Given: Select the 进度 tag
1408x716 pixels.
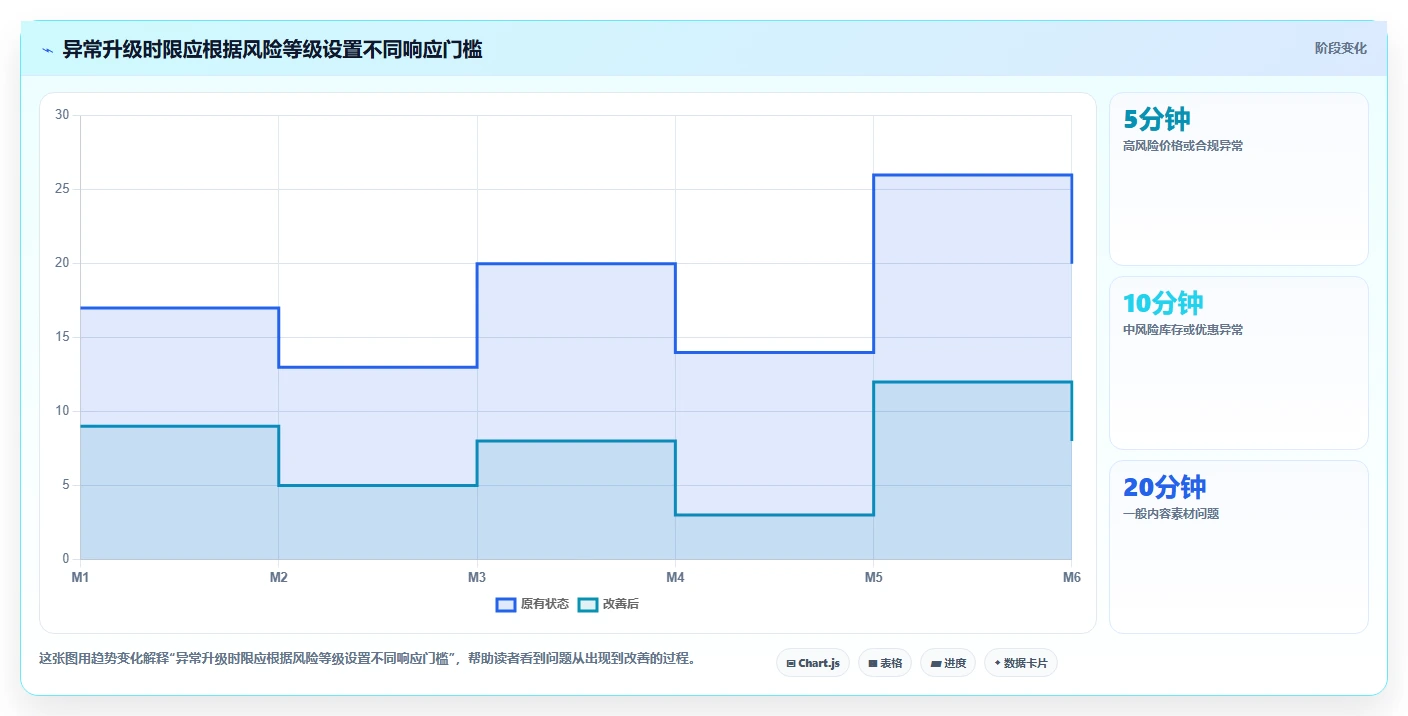Looking at the screenshot, I should 948,663.
